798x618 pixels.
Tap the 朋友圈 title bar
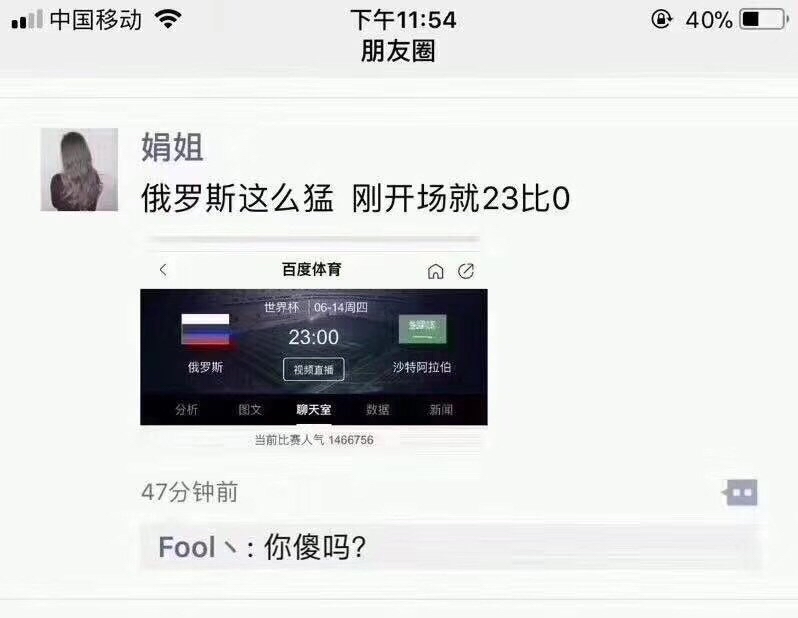[x=398, y=51]
